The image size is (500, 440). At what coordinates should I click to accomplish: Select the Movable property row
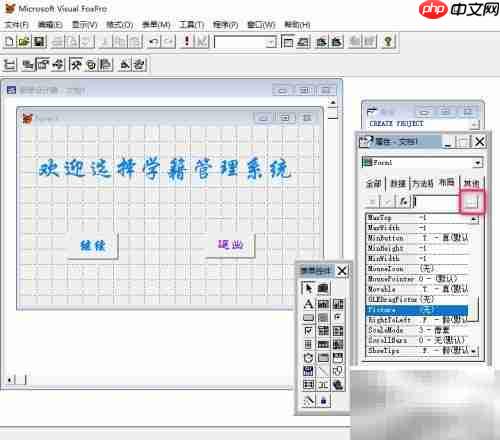[417, 289]
